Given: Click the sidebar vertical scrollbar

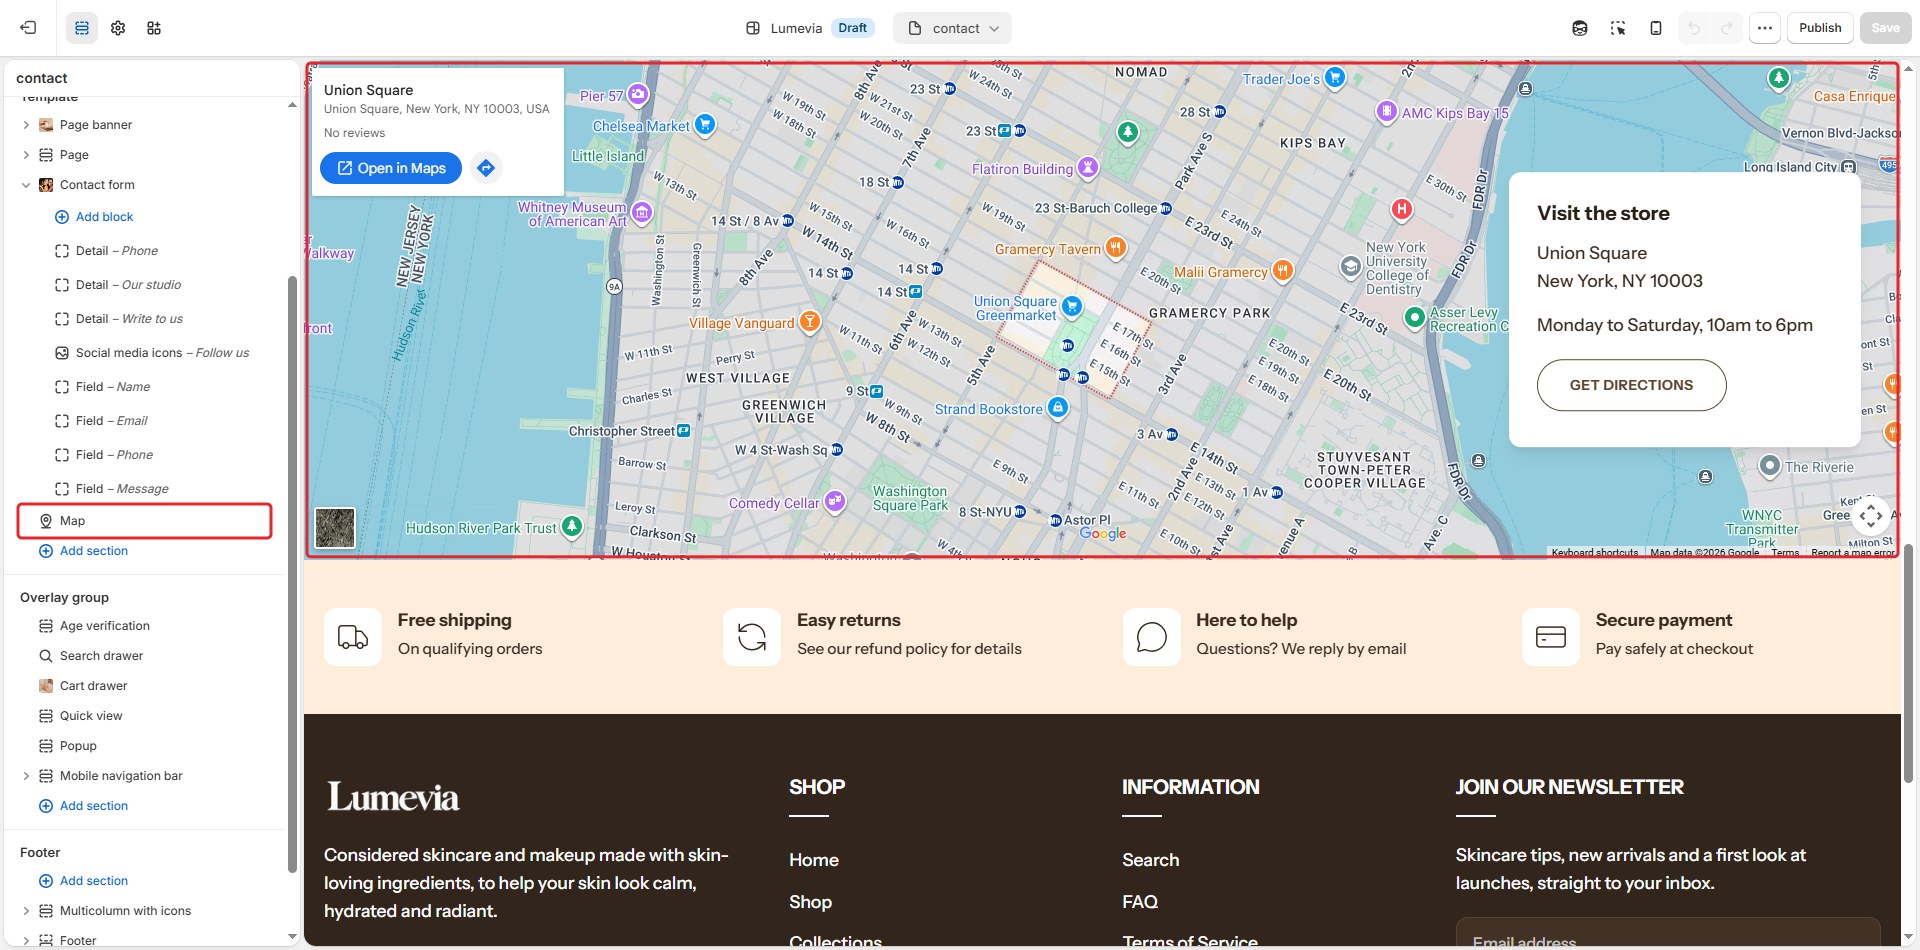Looking at the screenshot, I should pyautogui.click(x=292, y=574).
